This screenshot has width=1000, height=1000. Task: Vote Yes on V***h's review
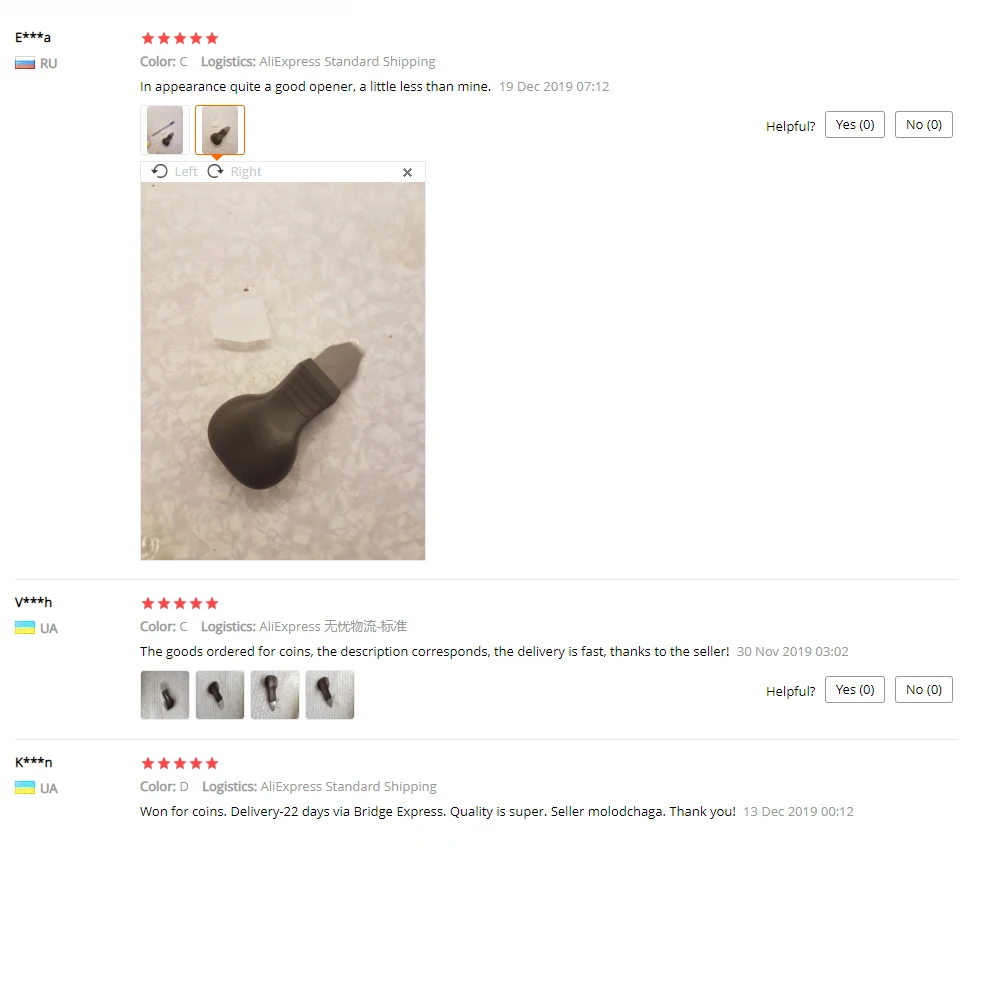[x=855, y=689]
